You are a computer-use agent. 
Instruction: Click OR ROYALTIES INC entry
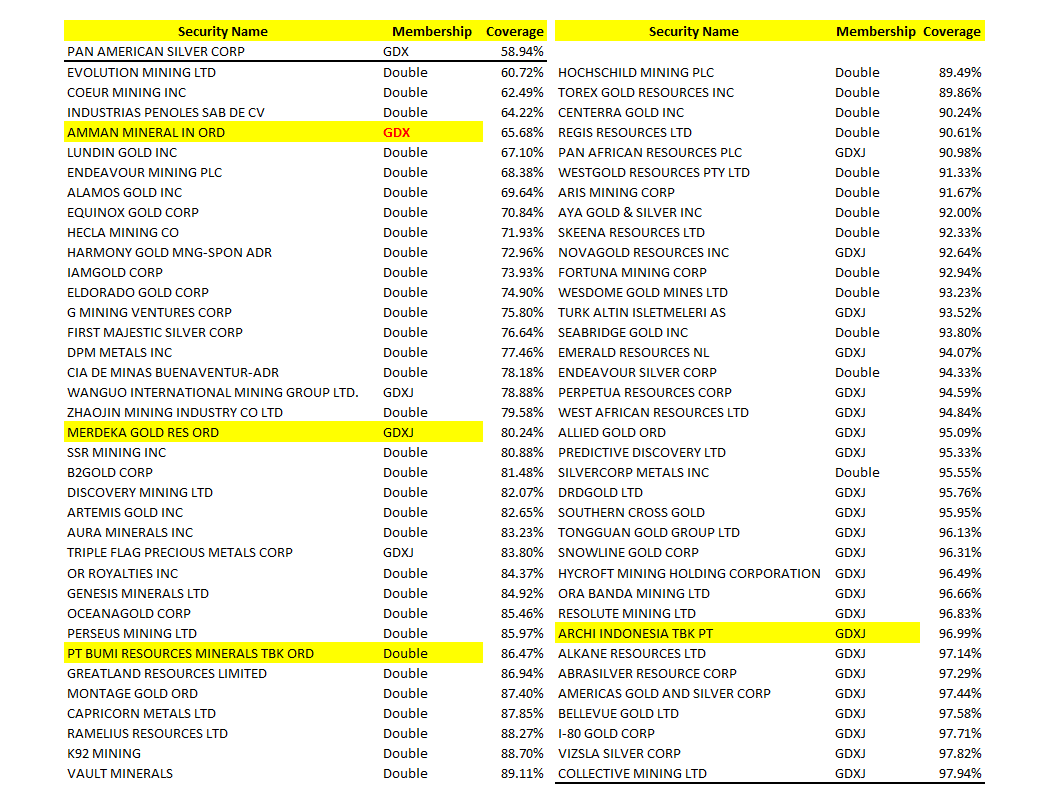pos(122,574)
